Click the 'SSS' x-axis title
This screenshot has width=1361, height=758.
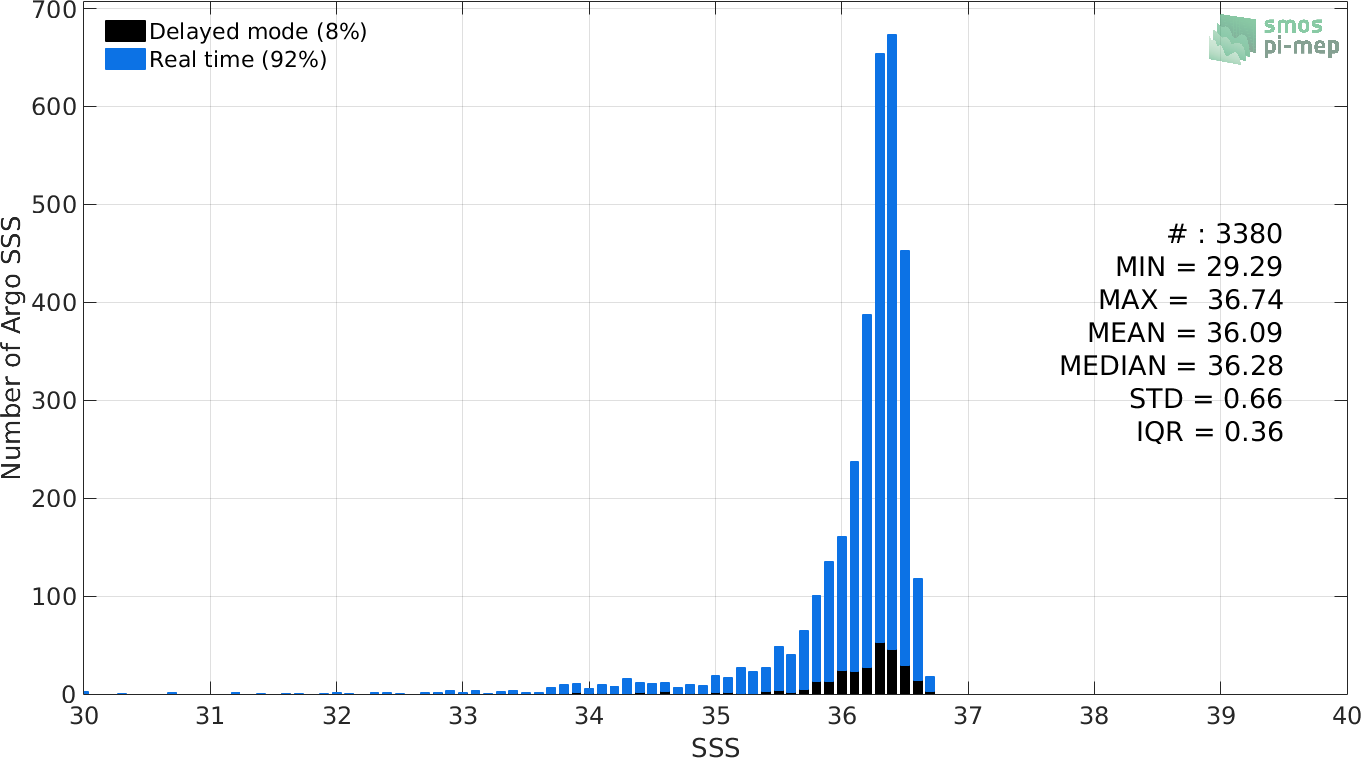(x=716, y=748)
